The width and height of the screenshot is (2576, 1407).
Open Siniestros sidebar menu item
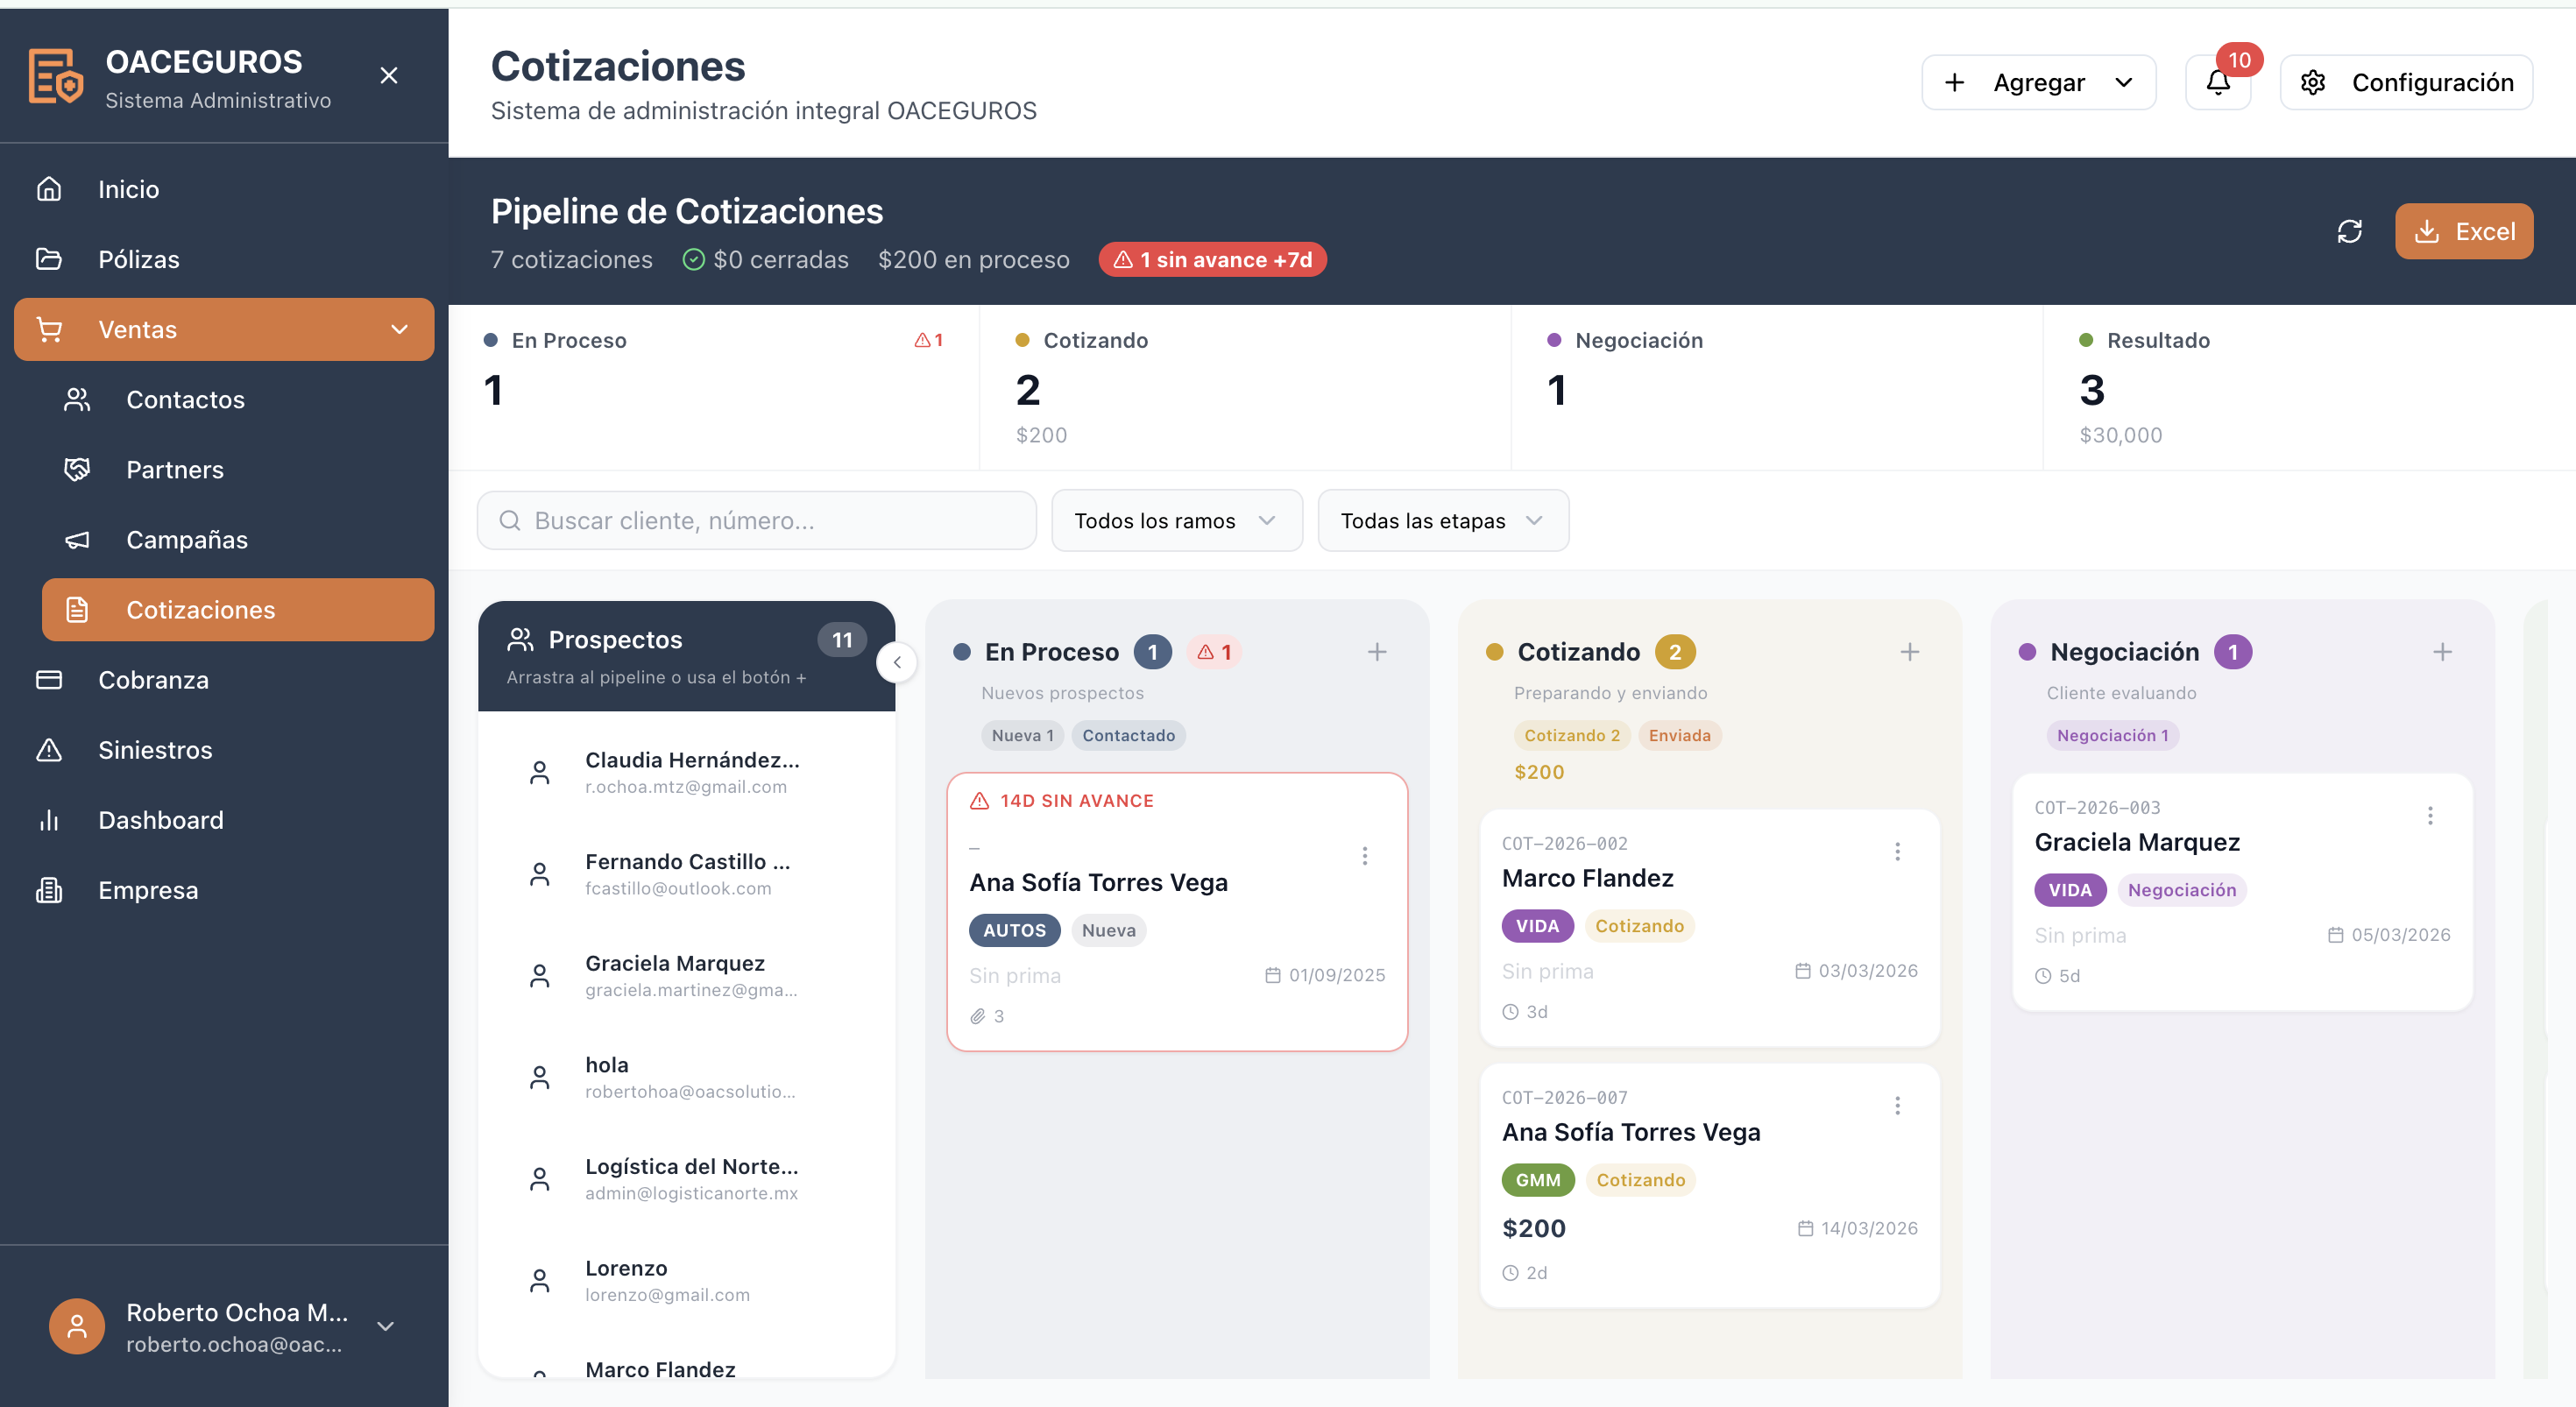coord(155,750)
